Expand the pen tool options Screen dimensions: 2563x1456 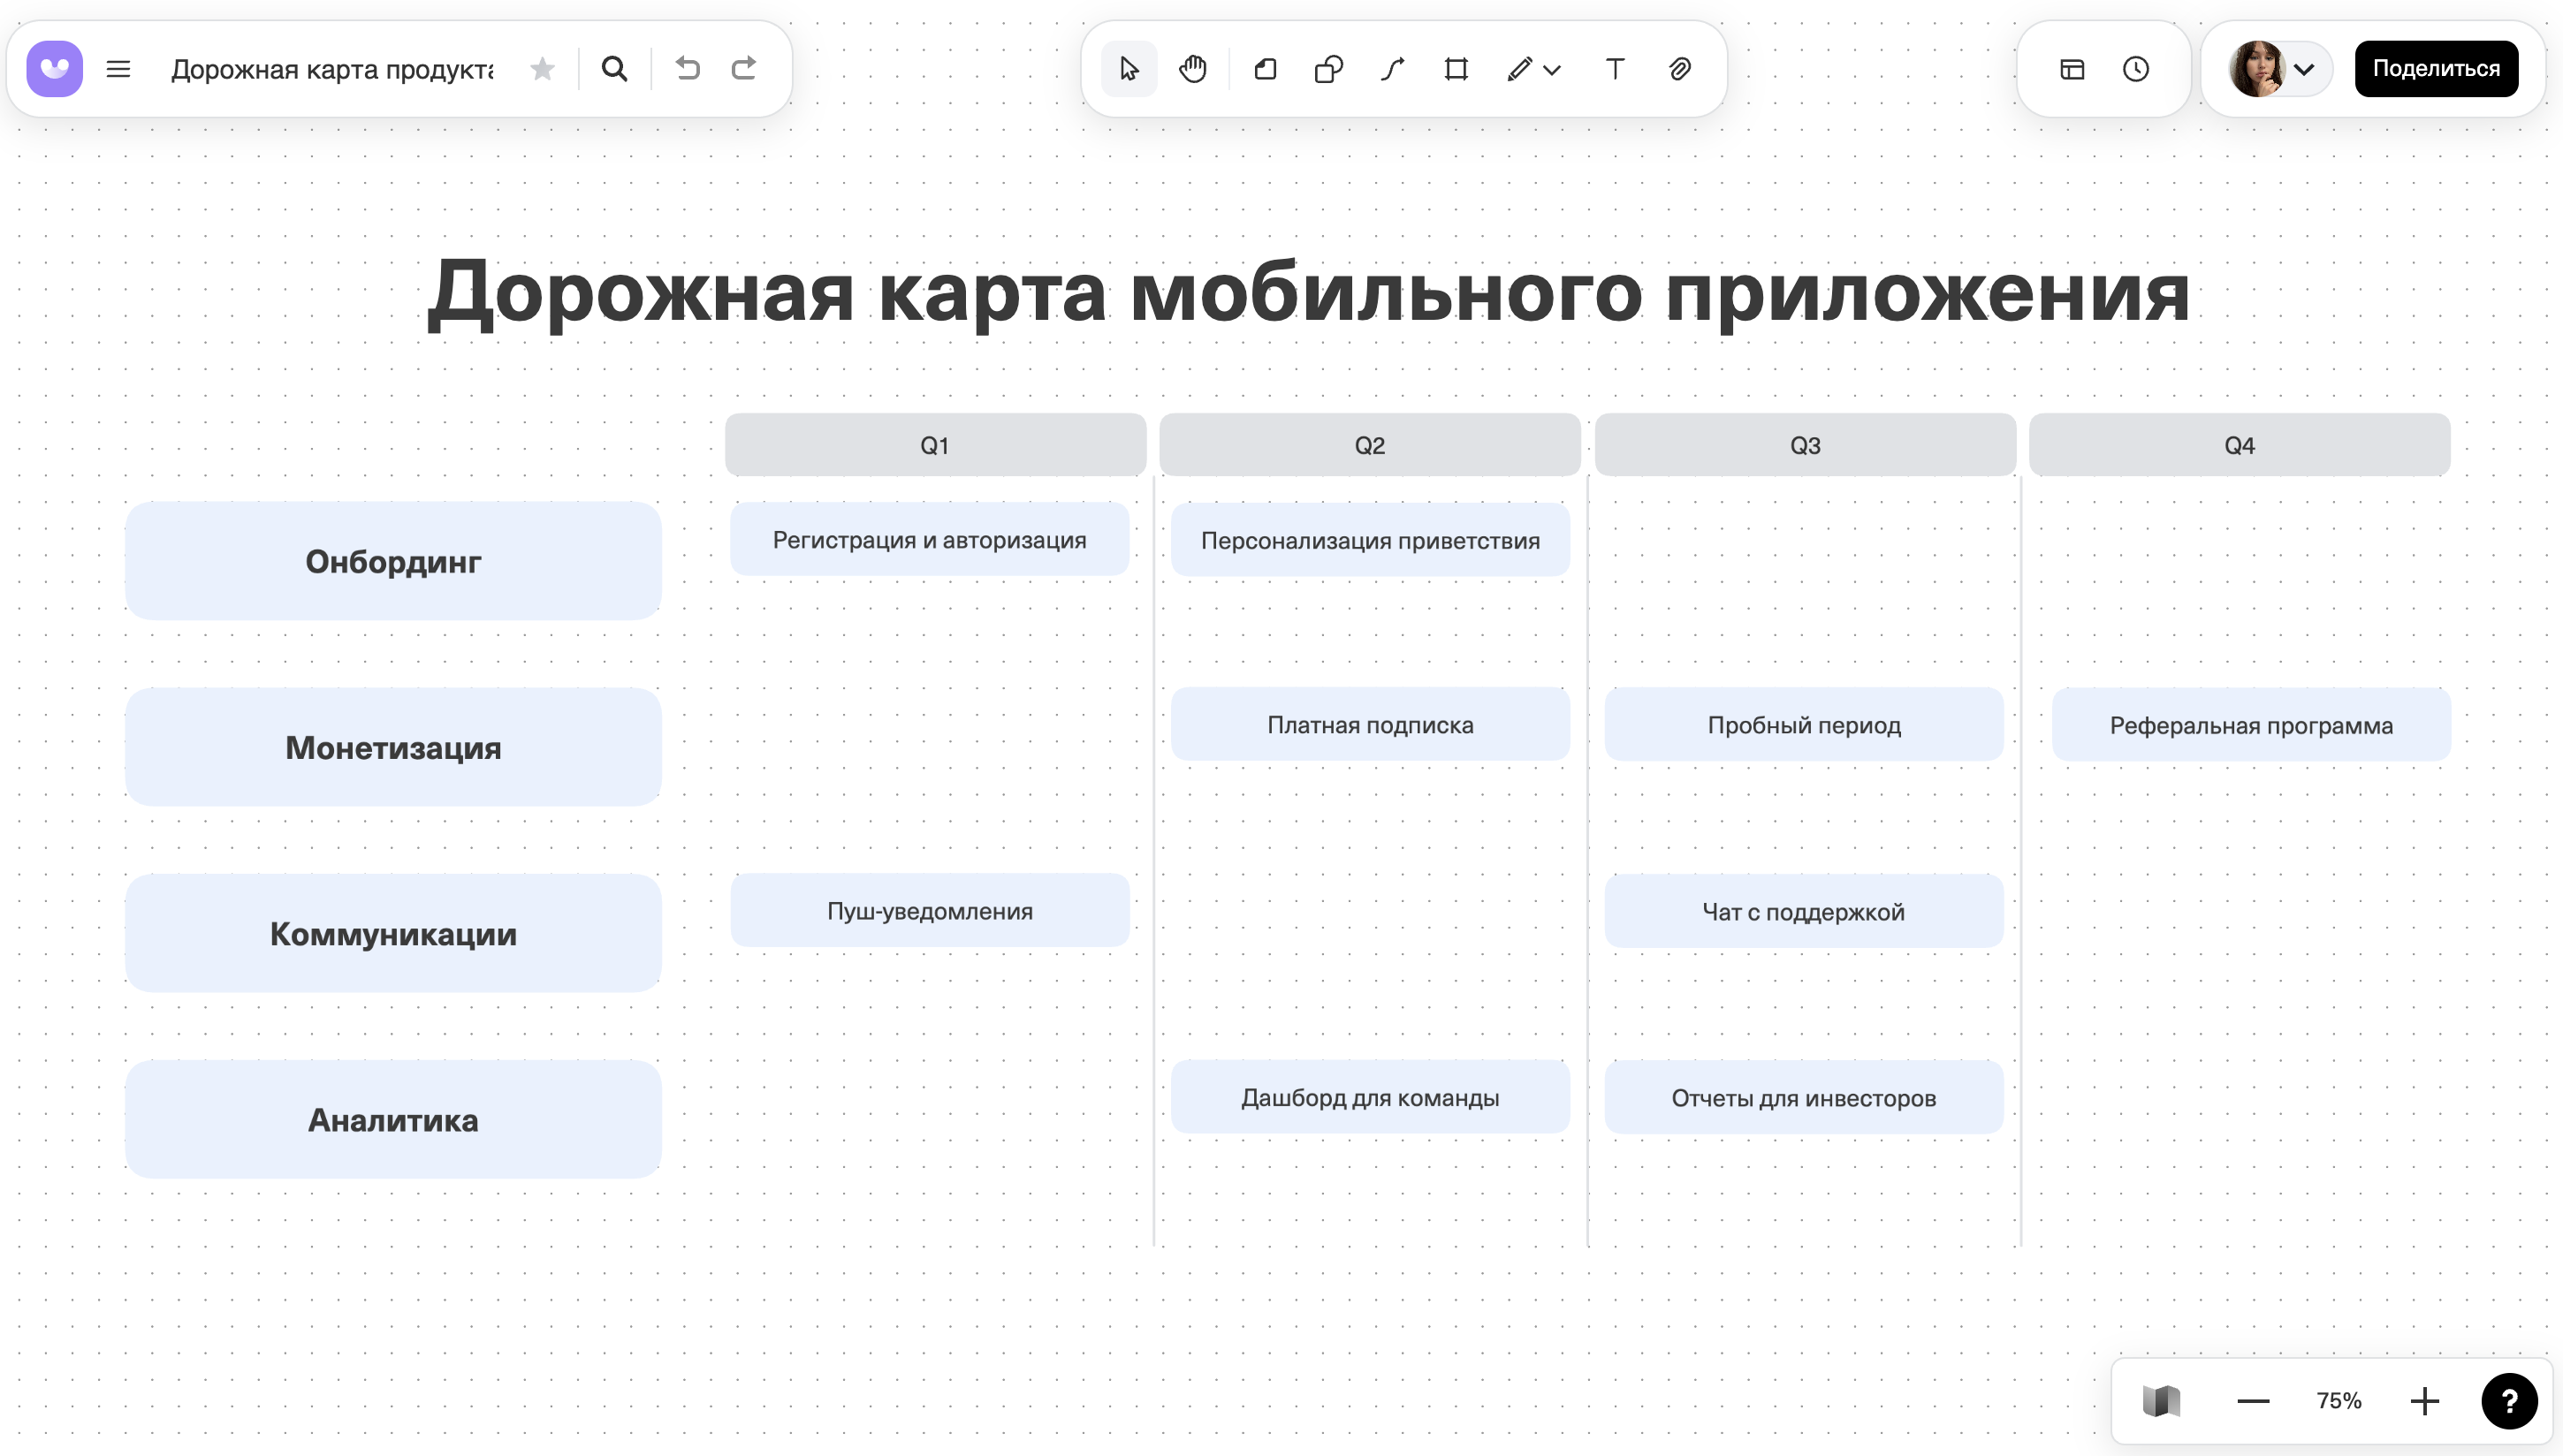1551,68
